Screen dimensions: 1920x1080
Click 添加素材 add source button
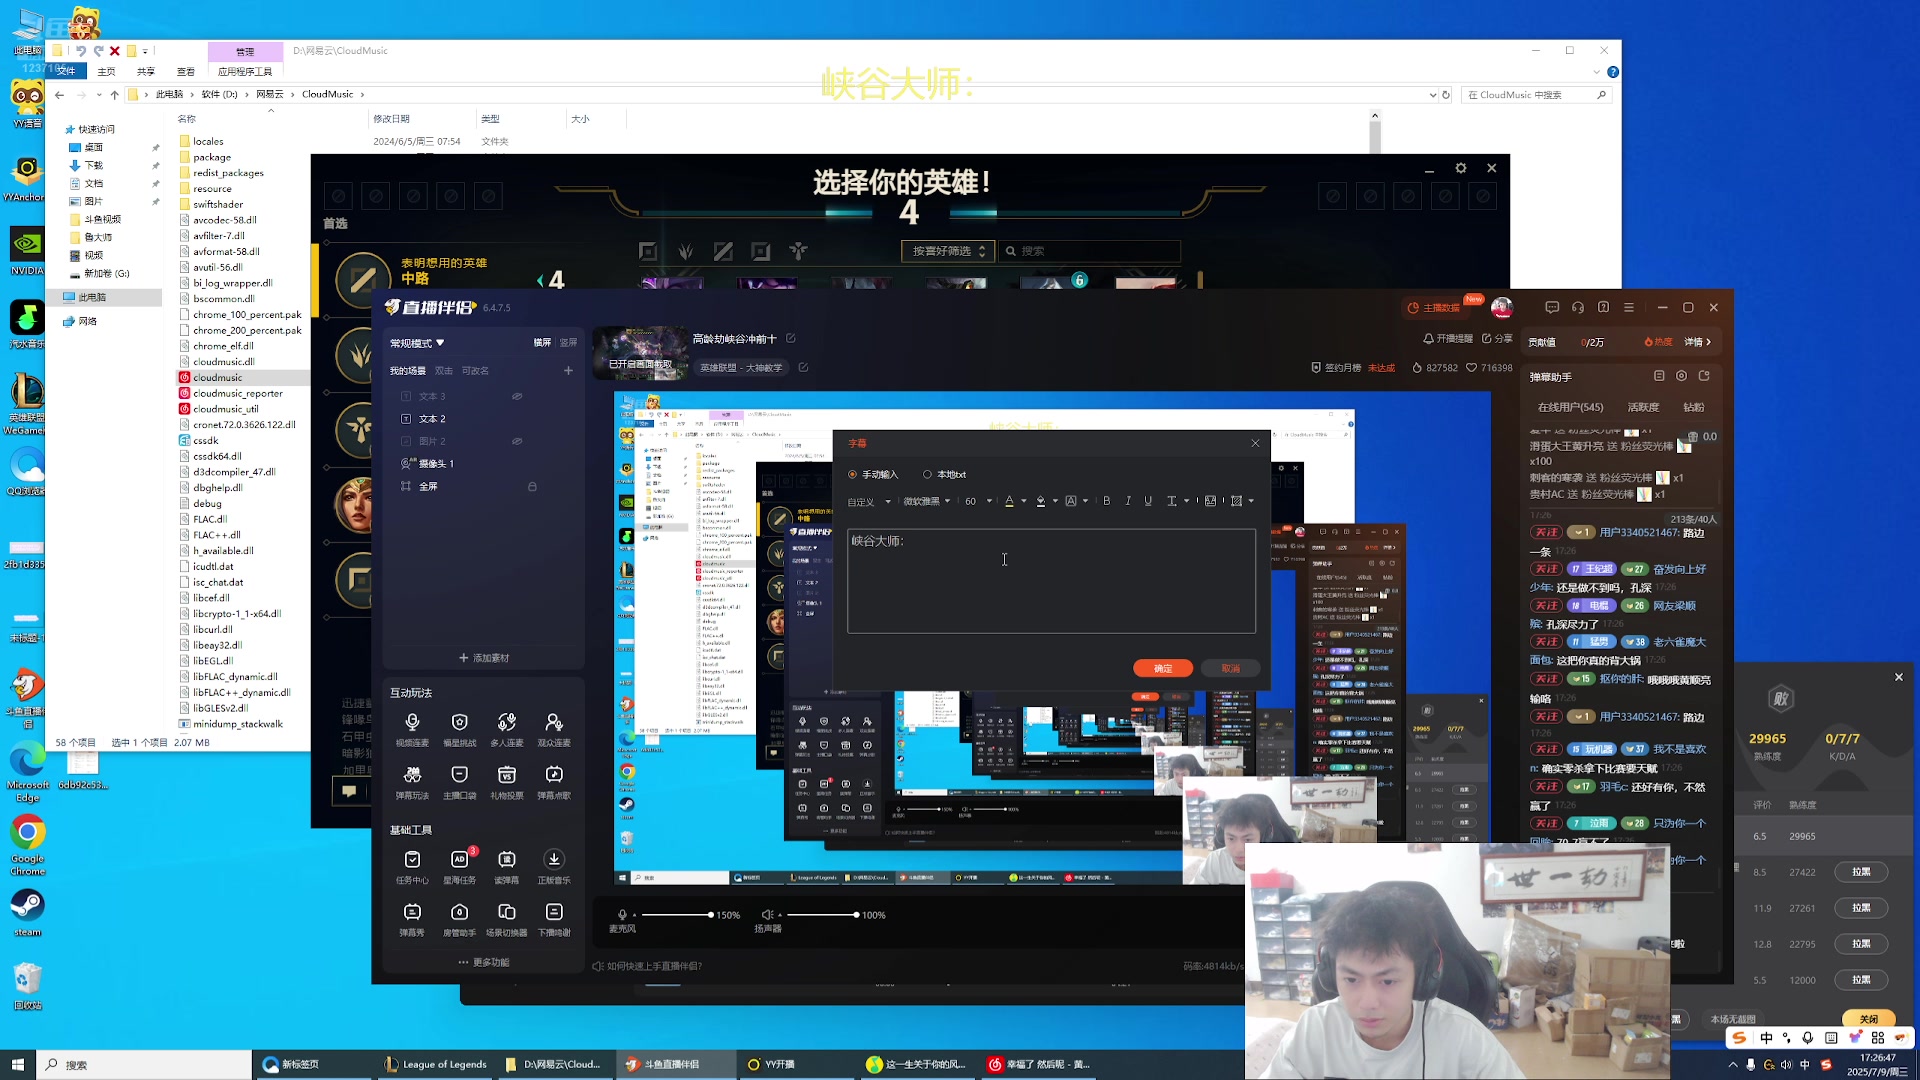point(484,658)
